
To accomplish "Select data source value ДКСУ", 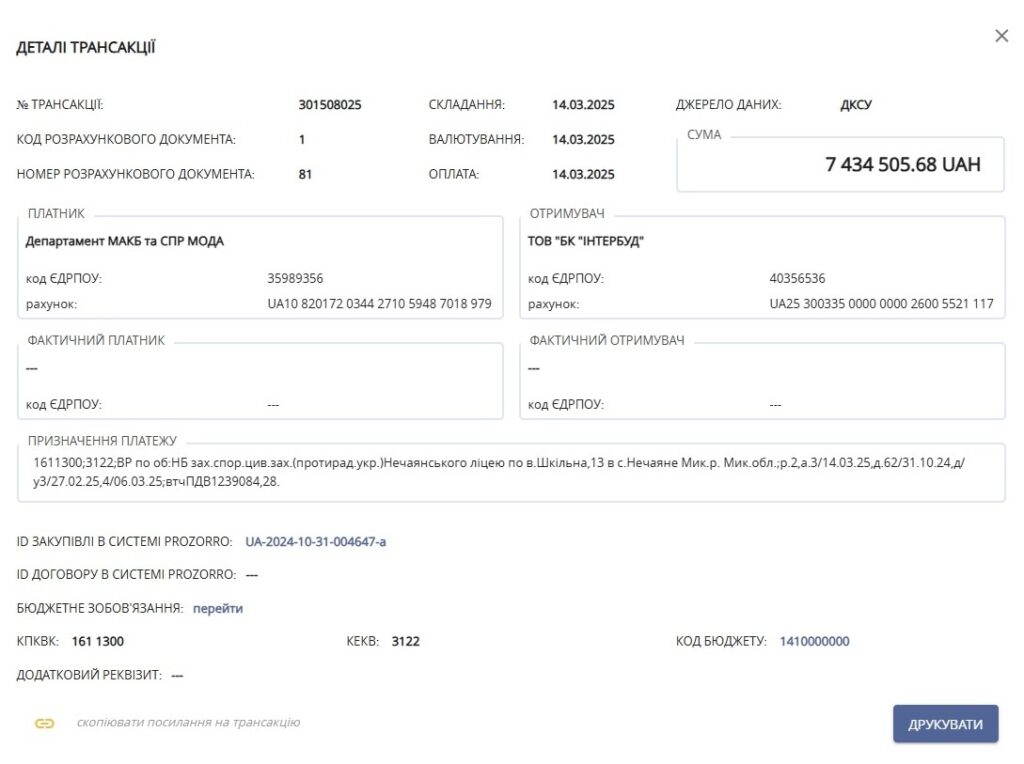I will (x=856, y=104).
